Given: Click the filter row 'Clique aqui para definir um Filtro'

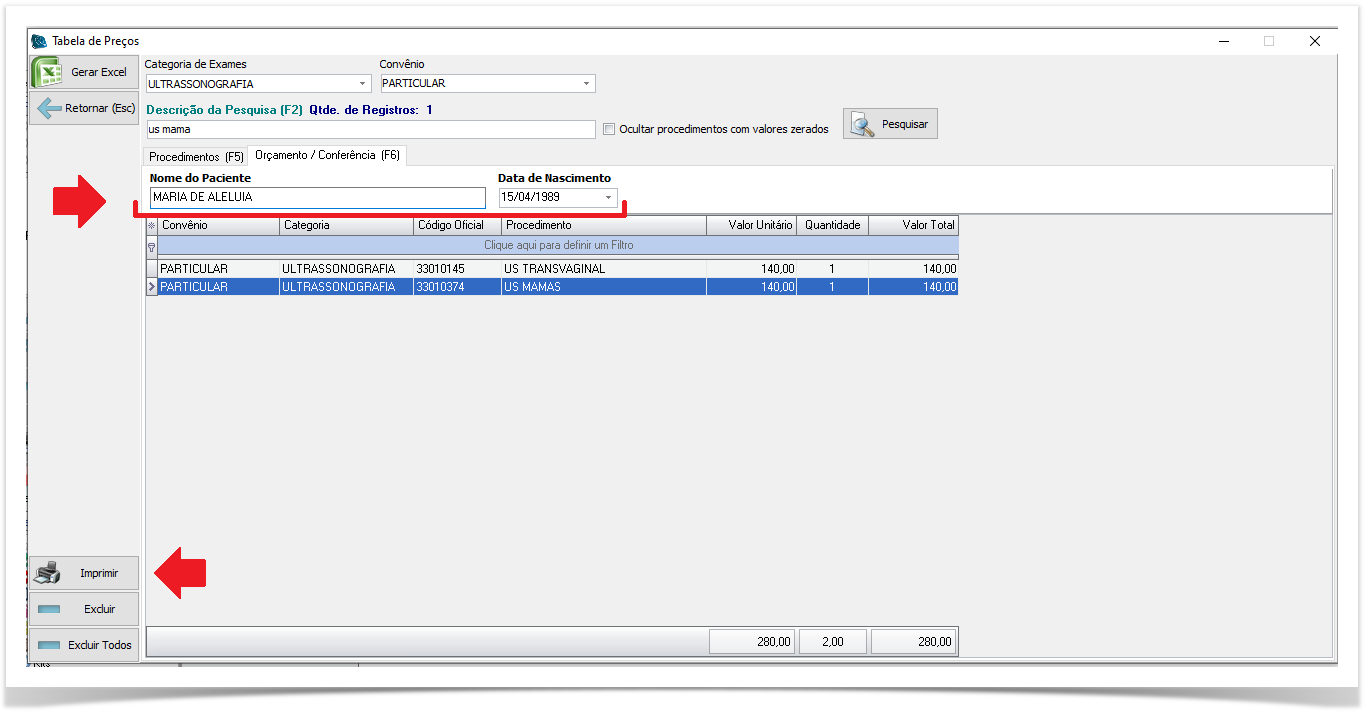Looking at the screenshot, I should (558, 245).
